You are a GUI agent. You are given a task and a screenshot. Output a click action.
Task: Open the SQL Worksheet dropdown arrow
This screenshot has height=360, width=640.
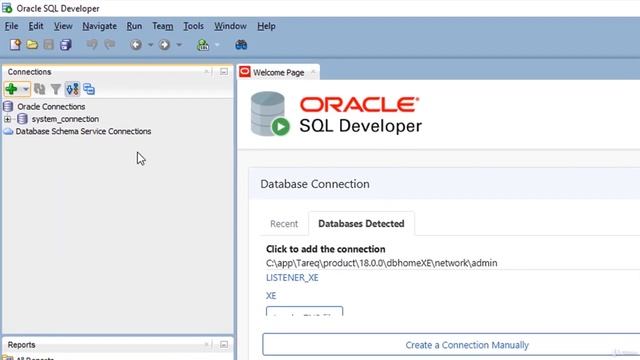coord(217,45)
